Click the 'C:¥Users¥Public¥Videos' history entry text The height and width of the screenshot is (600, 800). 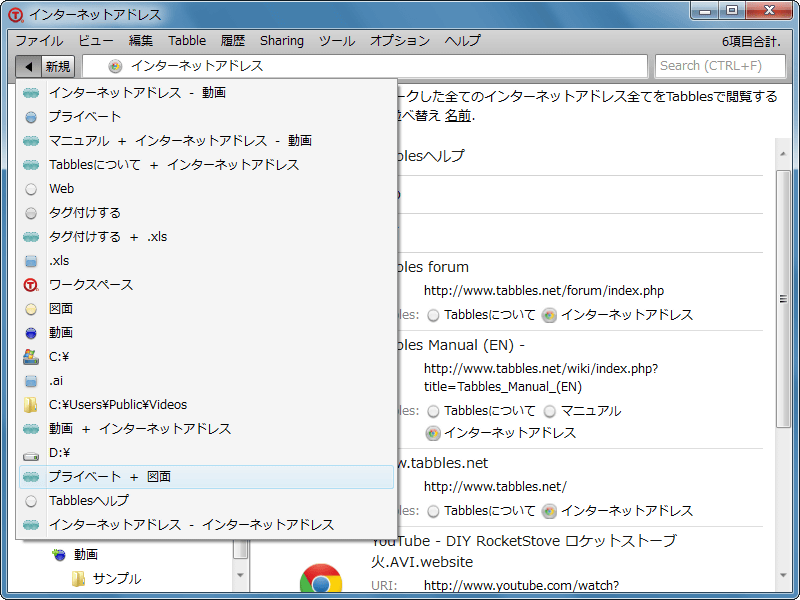(118, 405)
